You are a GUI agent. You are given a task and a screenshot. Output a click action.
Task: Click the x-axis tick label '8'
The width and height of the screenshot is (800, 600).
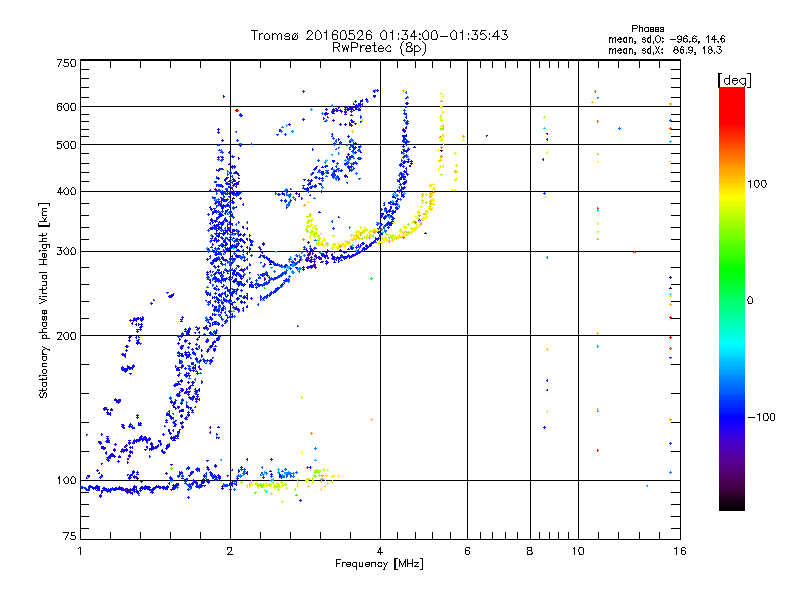pyautogui.click(x=530, y=551)
